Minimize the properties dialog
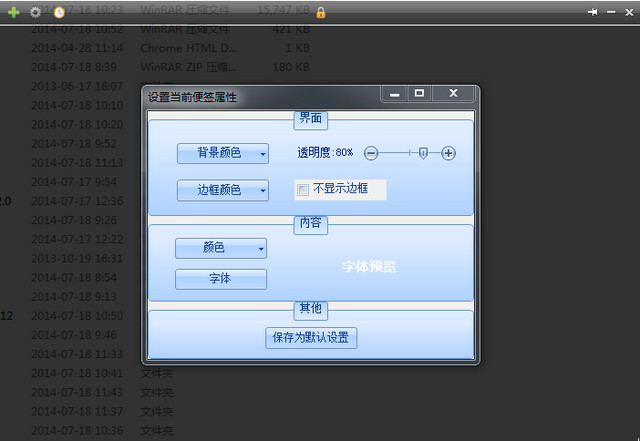The width and height of the screenshot is (640, 441). (395, 94)
